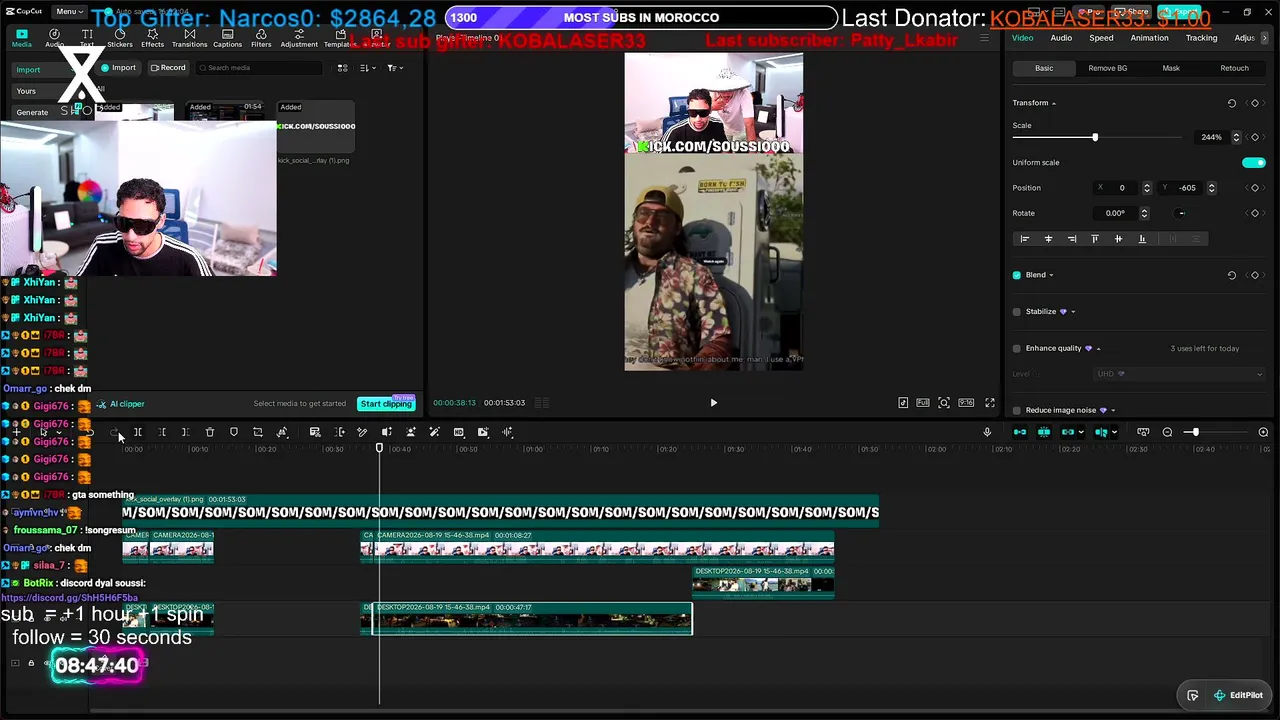
Task: Click the align left icon
Action: point(1024,239)
